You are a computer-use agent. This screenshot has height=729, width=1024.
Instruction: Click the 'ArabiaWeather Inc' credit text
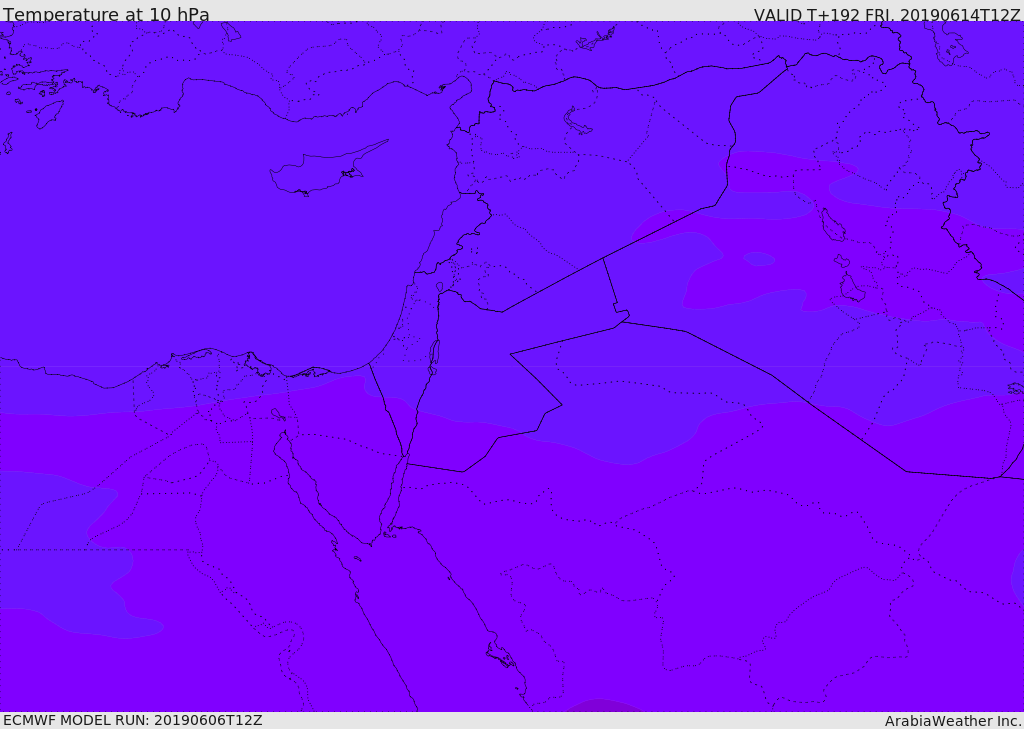(952, 721)
